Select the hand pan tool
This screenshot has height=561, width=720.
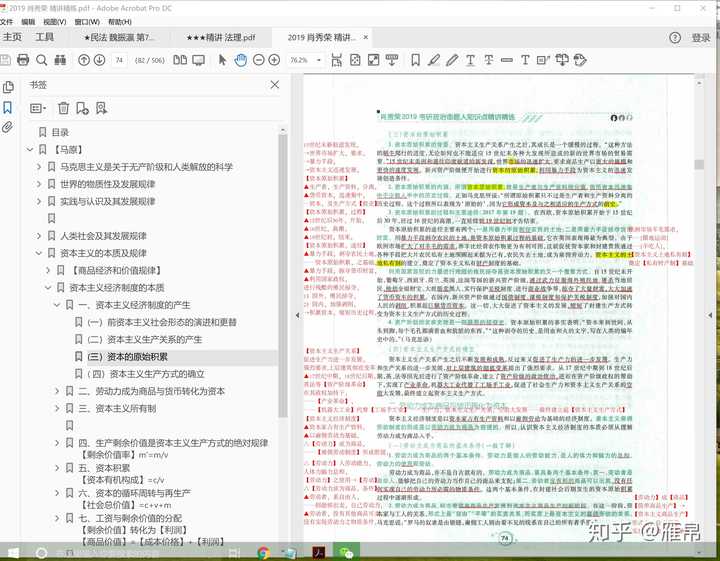[241, 60]
